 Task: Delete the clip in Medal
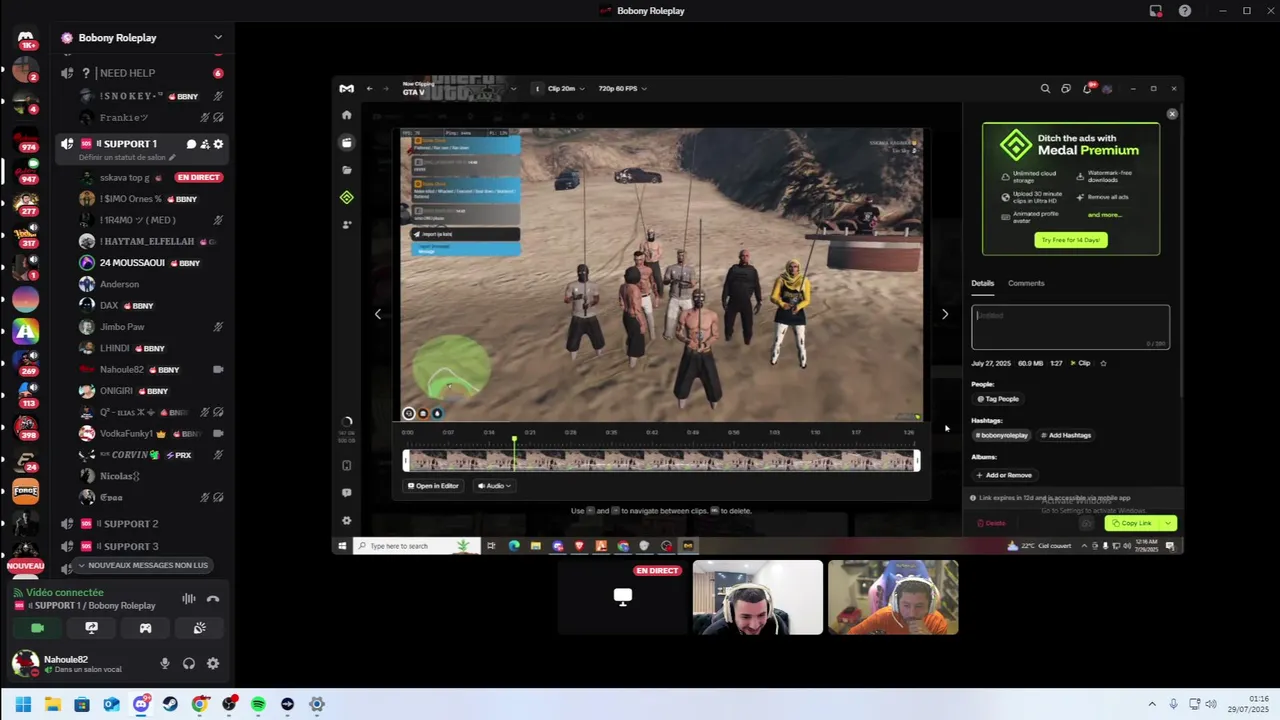(x=991, y=523)
